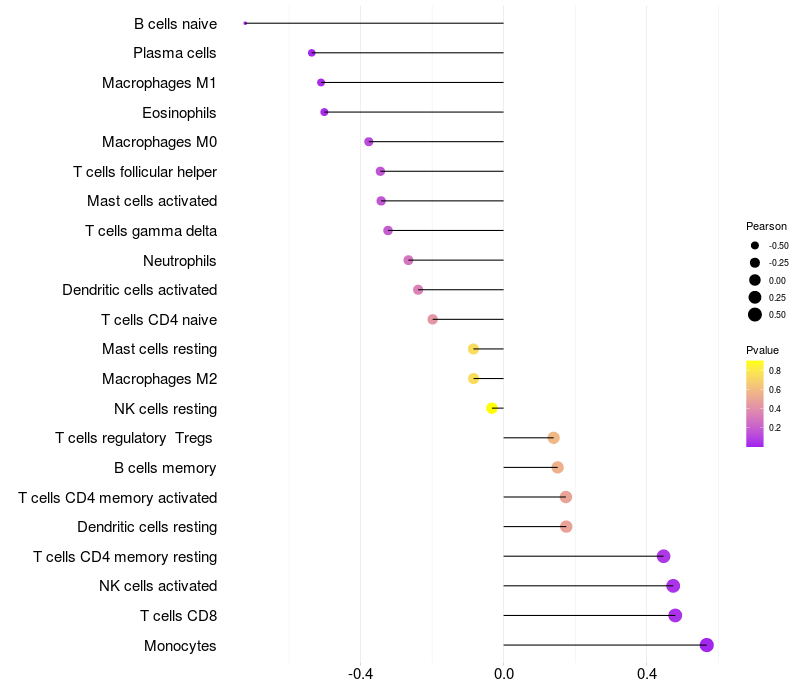The image size is (800, 700).
Task: Click the 0.00 Pearson legend circle
Action: click(754, 280)
